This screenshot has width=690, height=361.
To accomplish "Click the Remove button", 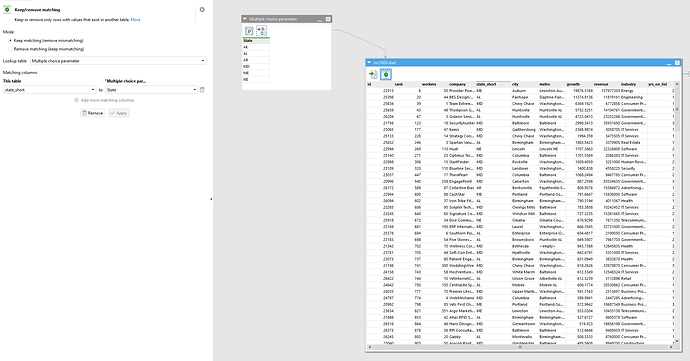I will click(92, 113).
